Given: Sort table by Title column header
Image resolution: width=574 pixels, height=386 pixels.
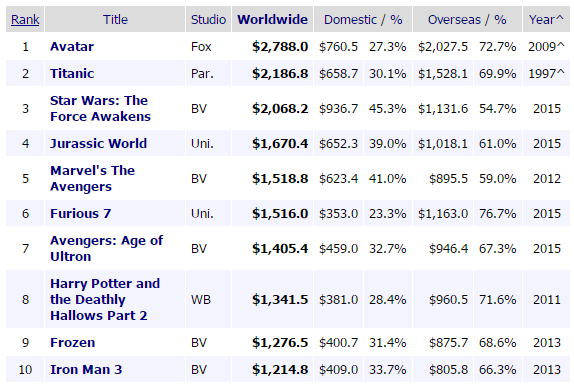Looking at the screenshot, I should (115, 19).
